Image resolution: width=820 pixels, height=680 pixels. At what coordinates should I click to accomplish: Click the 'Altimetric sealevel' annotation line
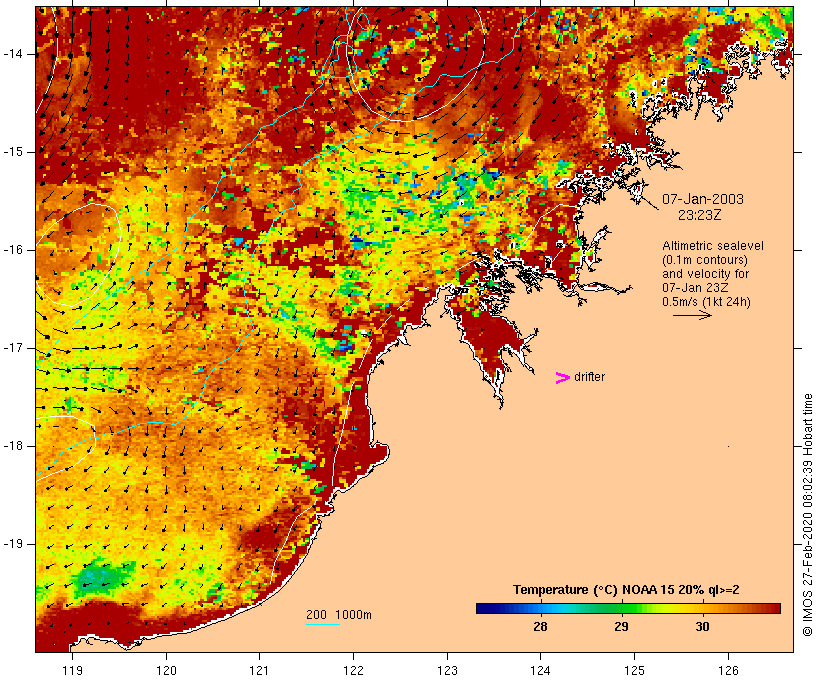713,246
